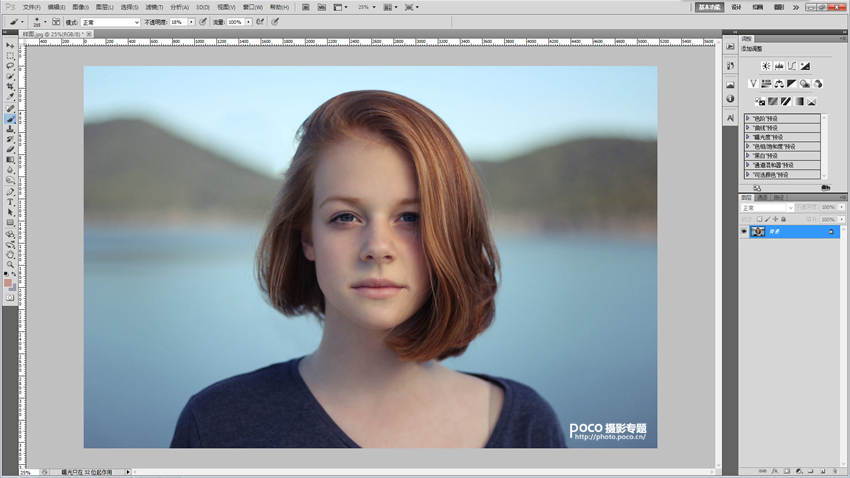The image size is (850, 478).
Task: Show more workspaces with double chevron
Action: click(x=796, y=7)
